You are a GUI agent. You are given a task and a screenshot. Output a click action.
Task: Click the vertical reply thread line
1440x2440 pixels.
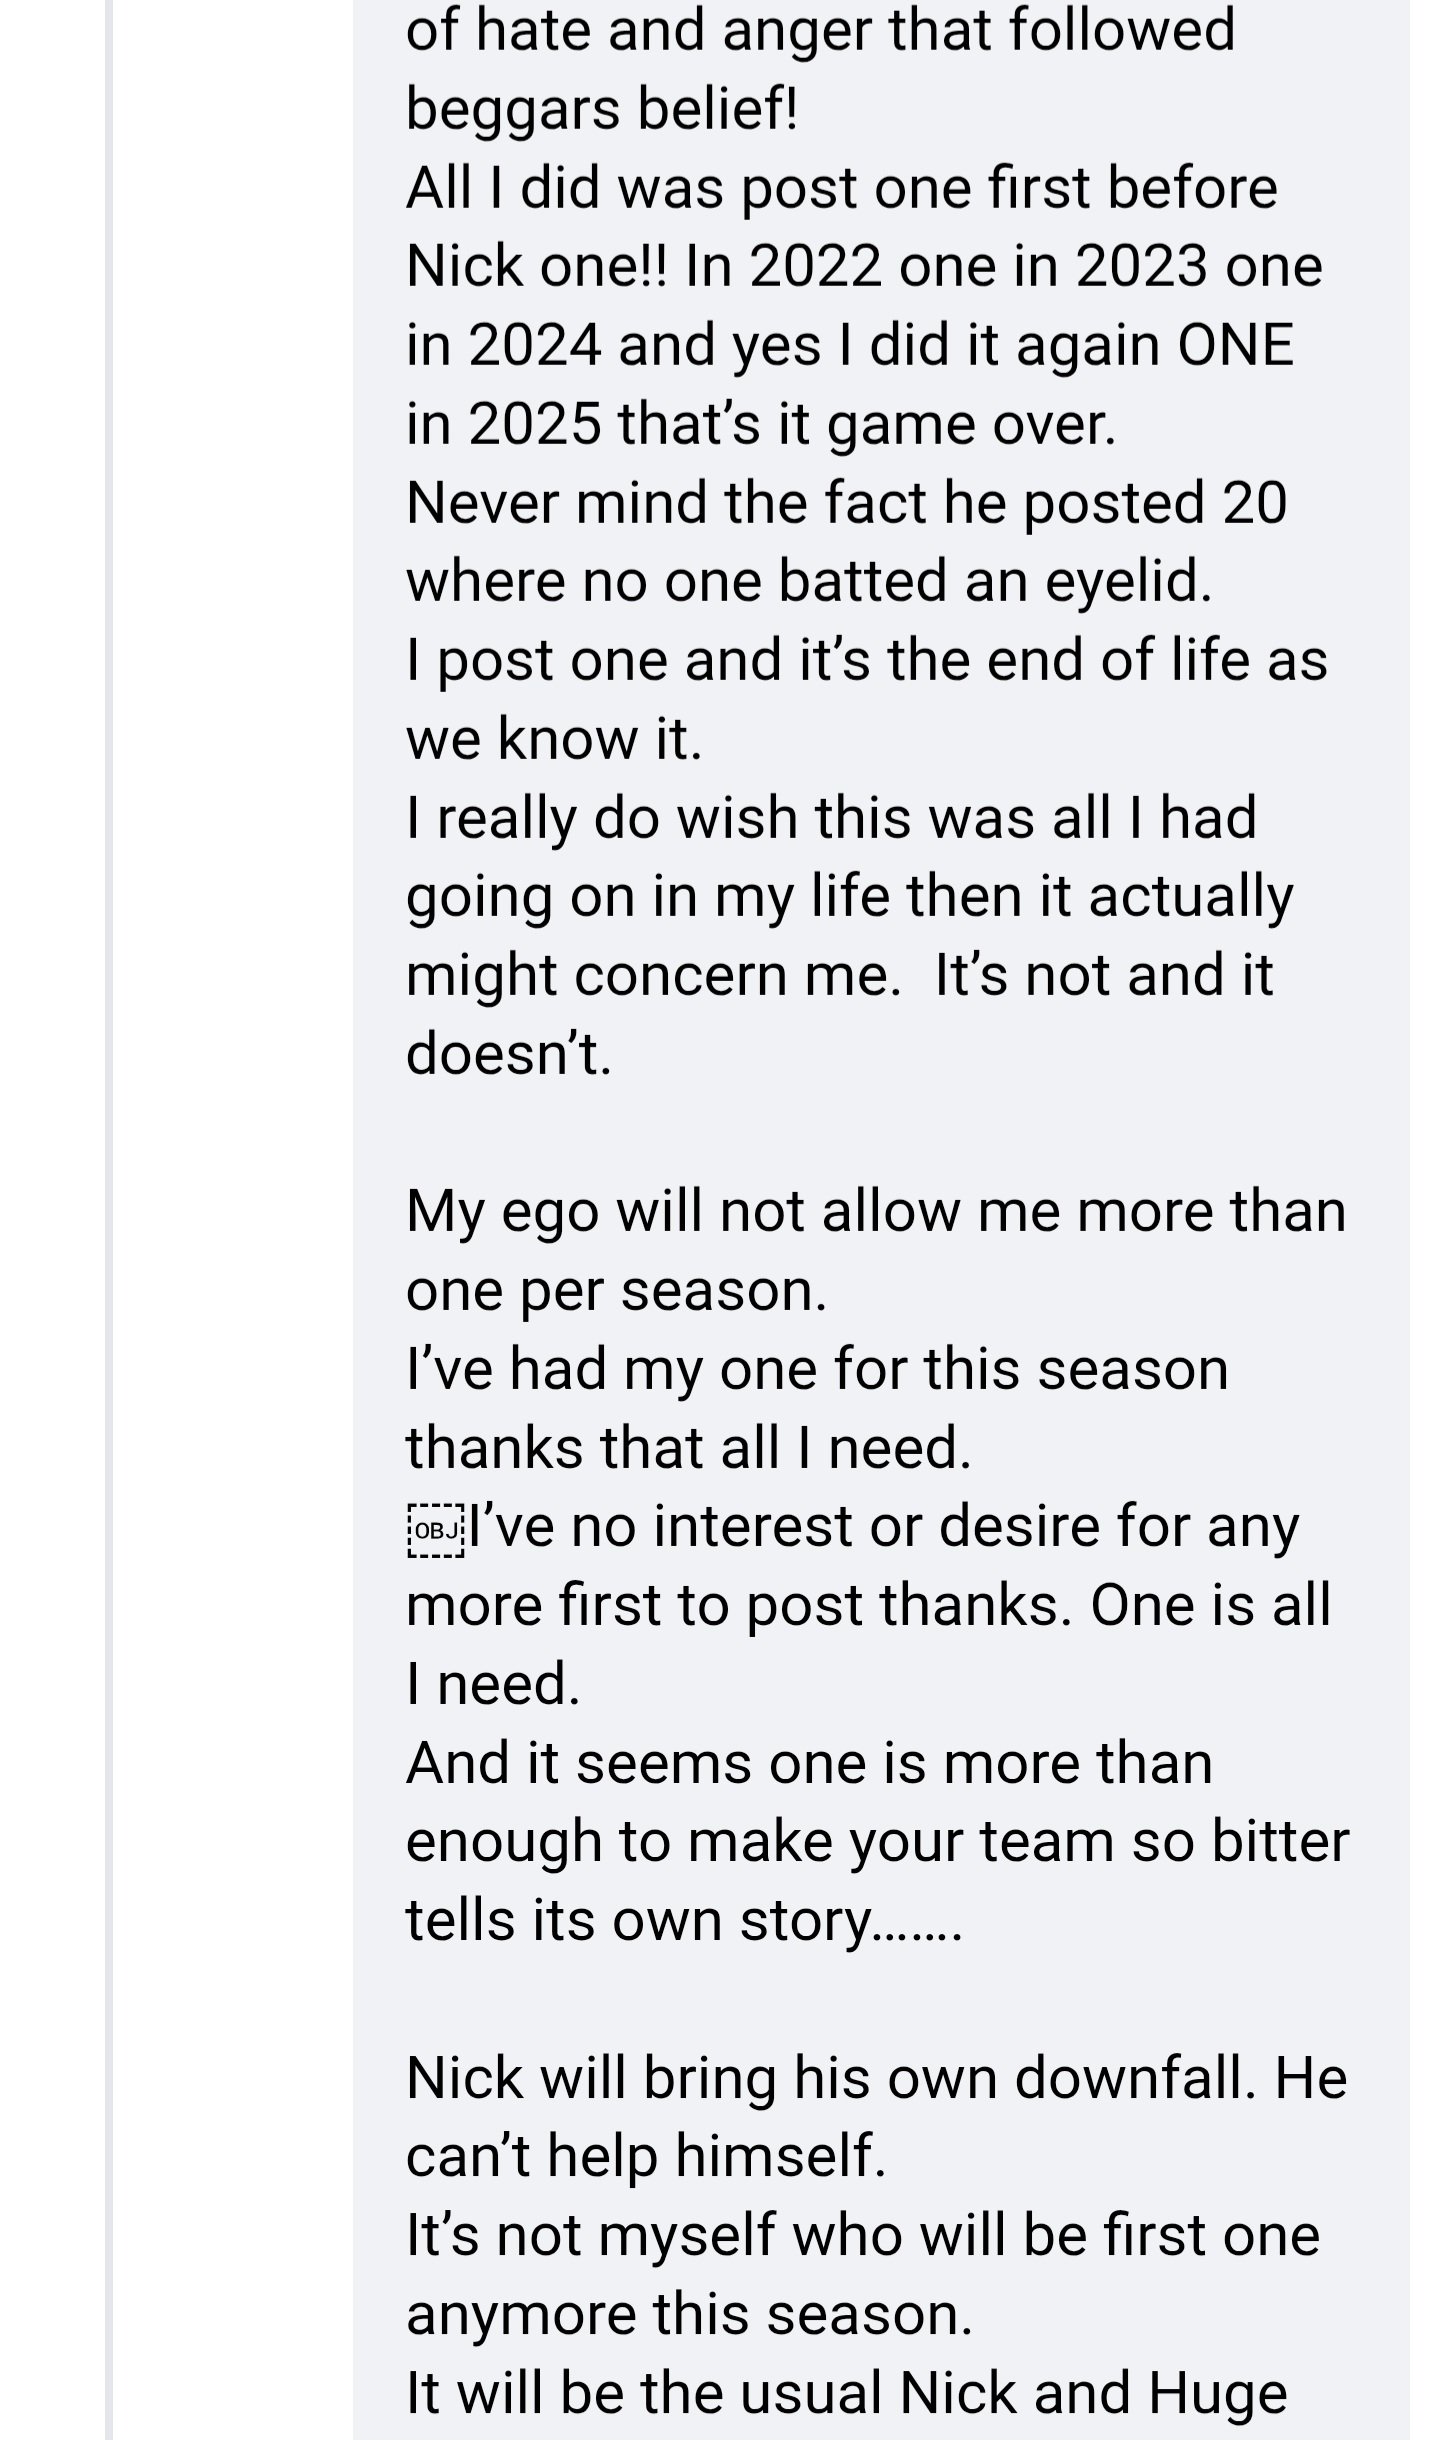[x=109, y=1220]
